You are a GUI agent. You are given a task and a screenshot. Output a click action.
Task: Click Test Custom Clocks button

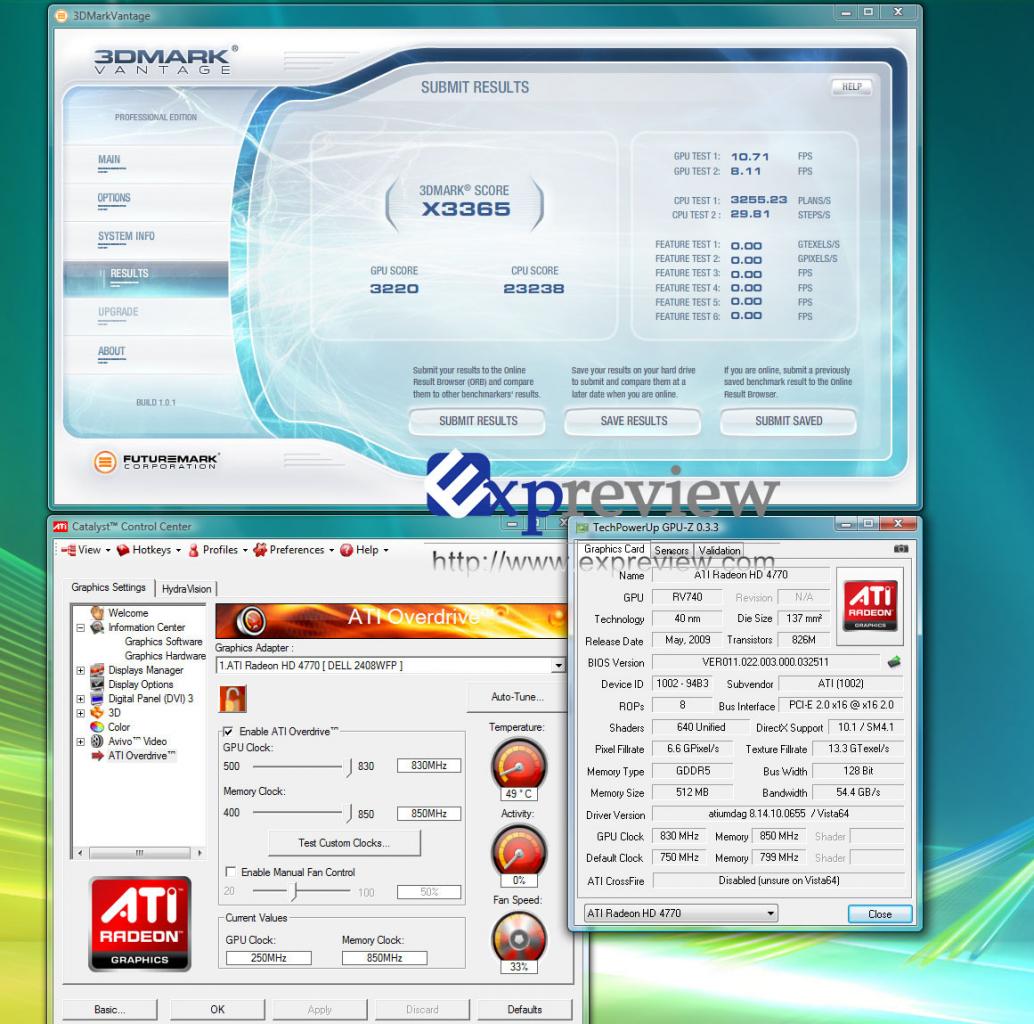(344, 843)
